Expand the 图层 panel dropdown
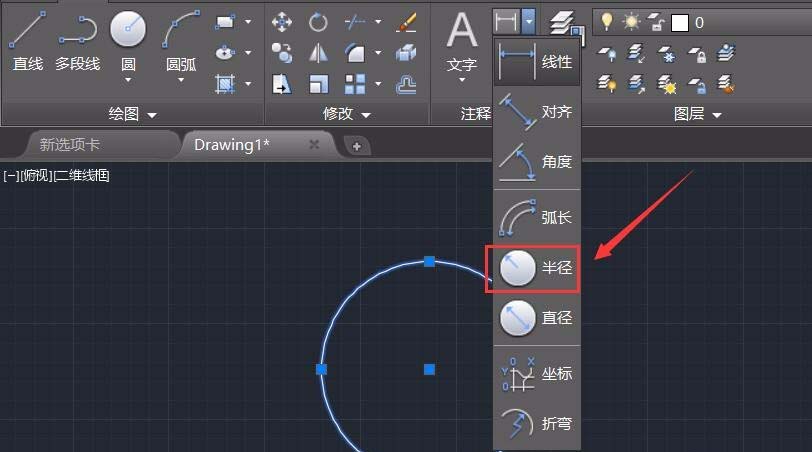This screenshot has width=812, height=452. [x=717, y=115]
